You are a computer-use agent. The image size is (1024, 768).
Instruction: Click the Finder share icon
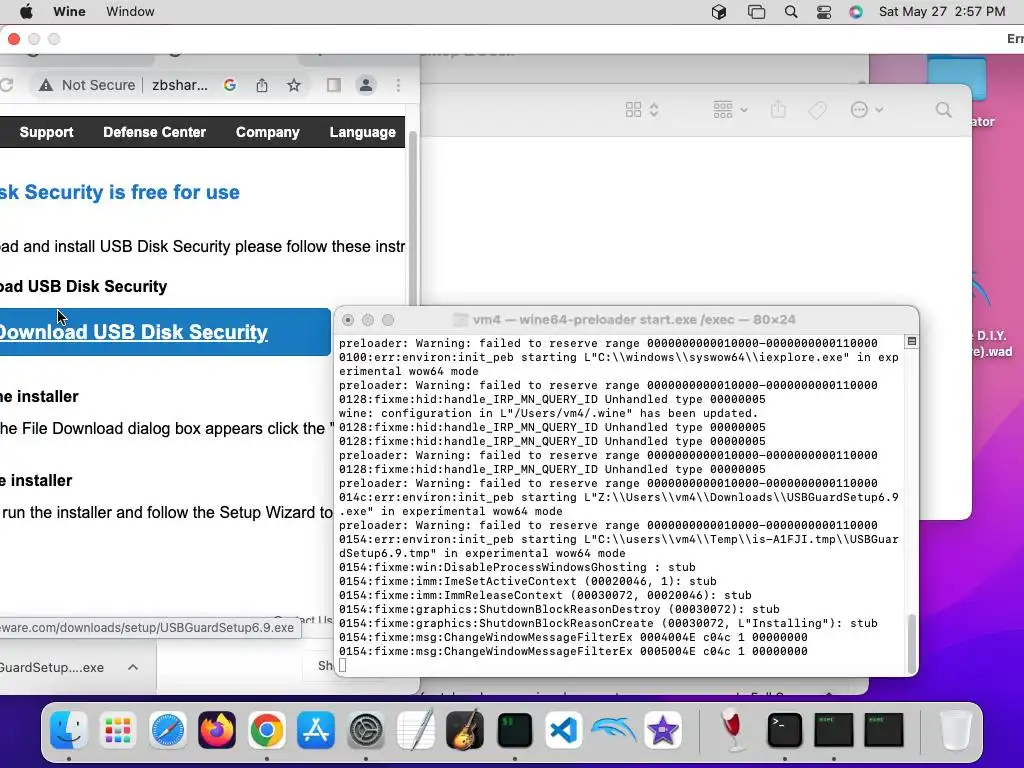[x=778, y=110]
